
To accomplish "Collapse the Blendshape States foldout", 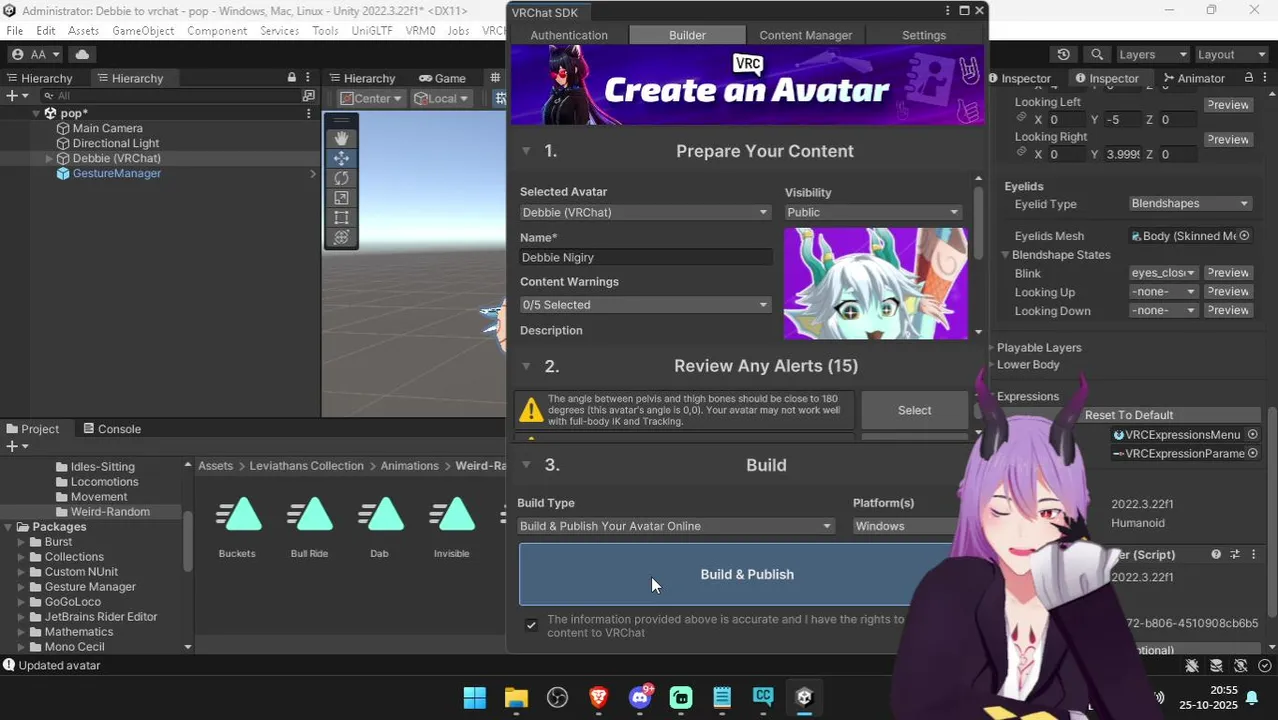I will pyautogui.click(x=1006, y=255).
